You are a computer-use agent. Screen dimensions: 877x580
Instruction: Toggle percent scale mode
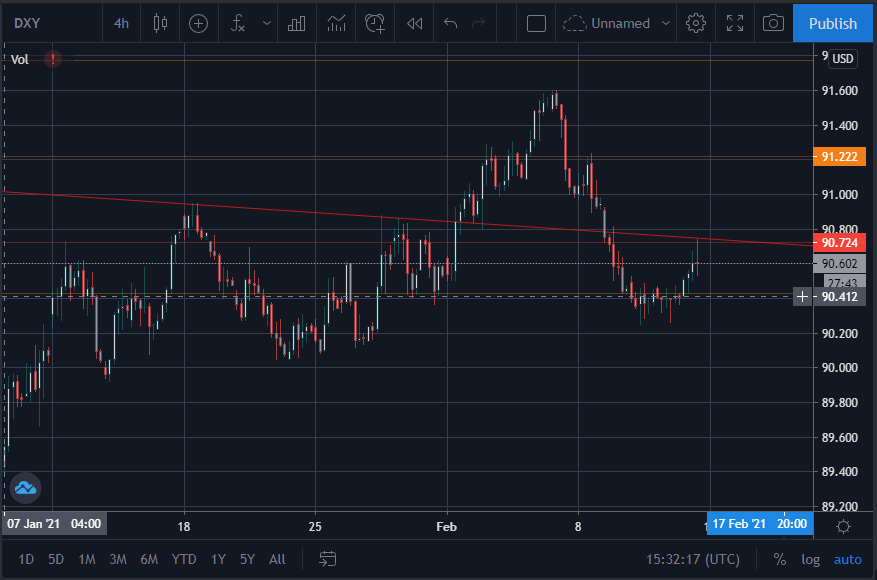779,559
